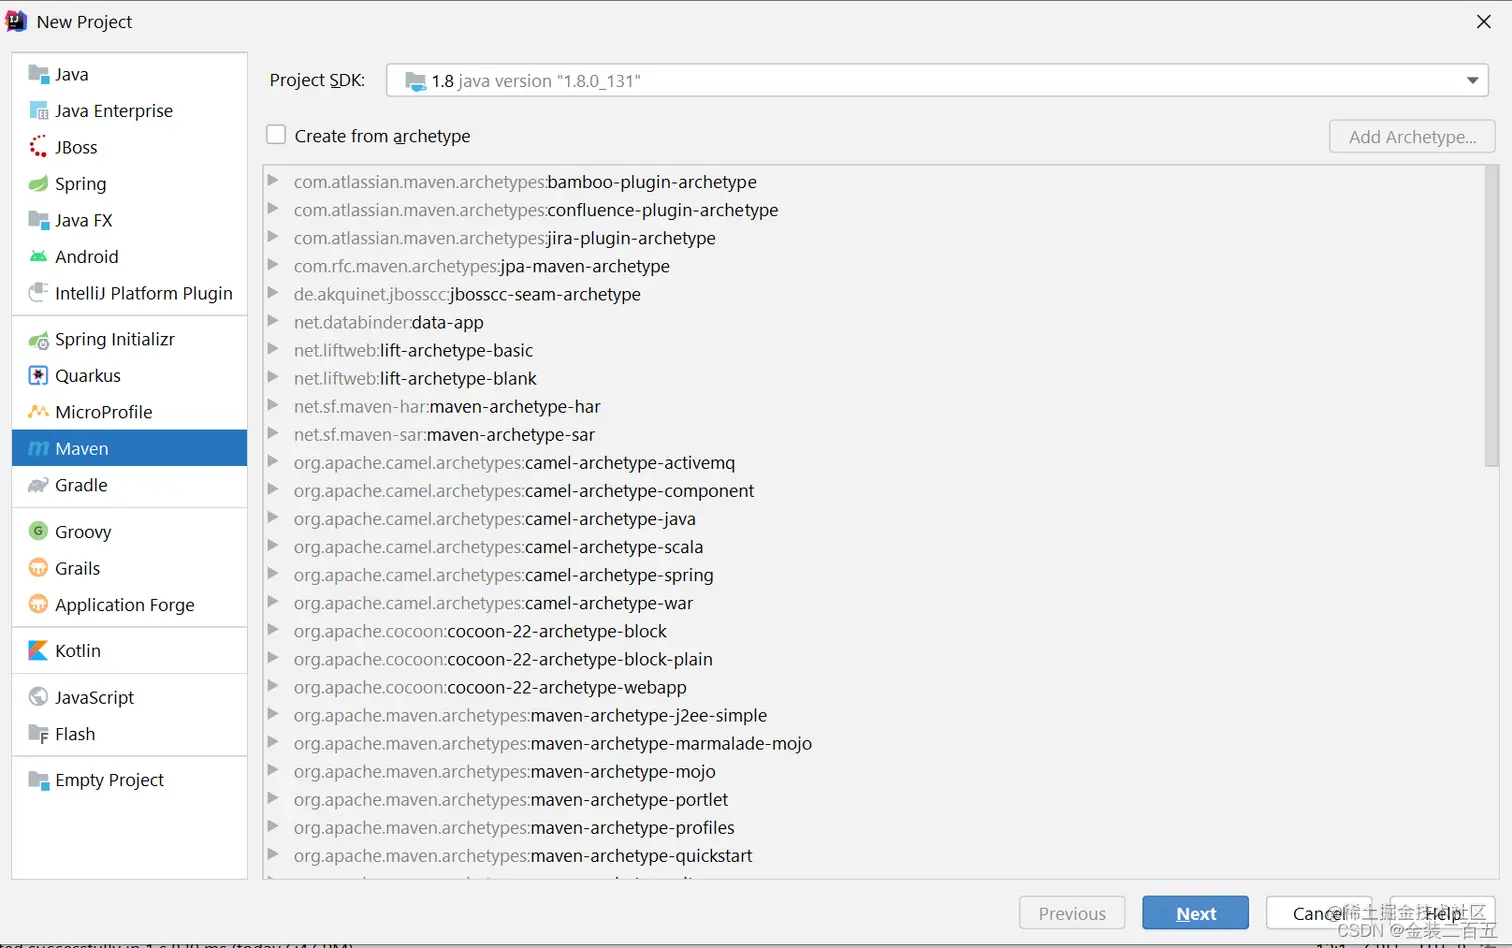The height and width of the screenshot is (948, 1512).
Task: Expand the maven-archetype-quickstart node
Action: click(x=272, y=855)
